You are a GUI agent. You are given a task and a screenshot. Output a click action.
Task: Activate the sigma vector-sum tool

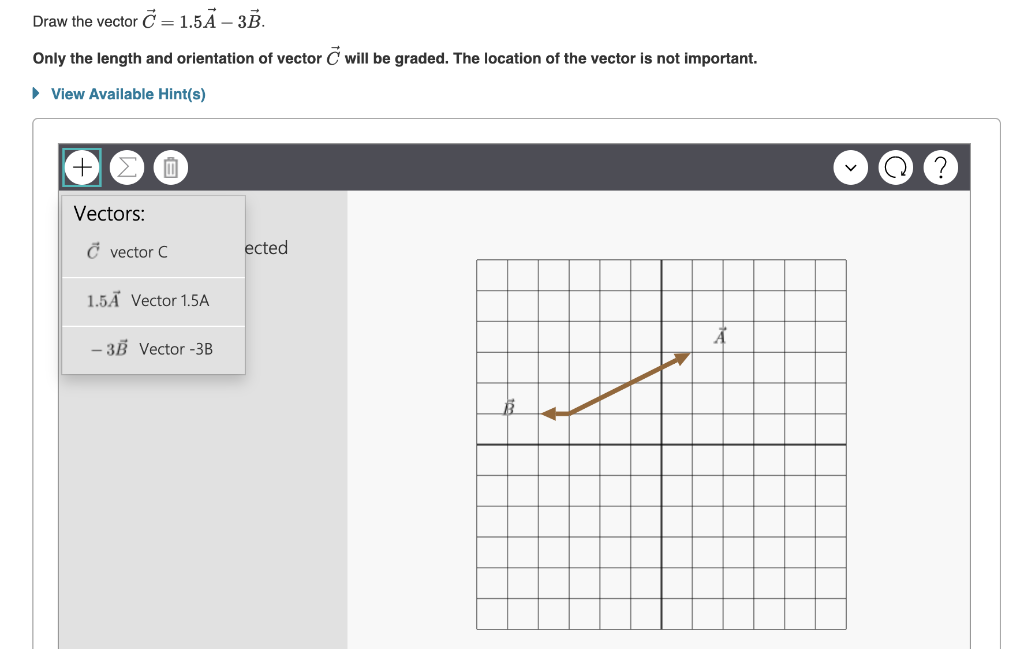click(x=126, y=167)
